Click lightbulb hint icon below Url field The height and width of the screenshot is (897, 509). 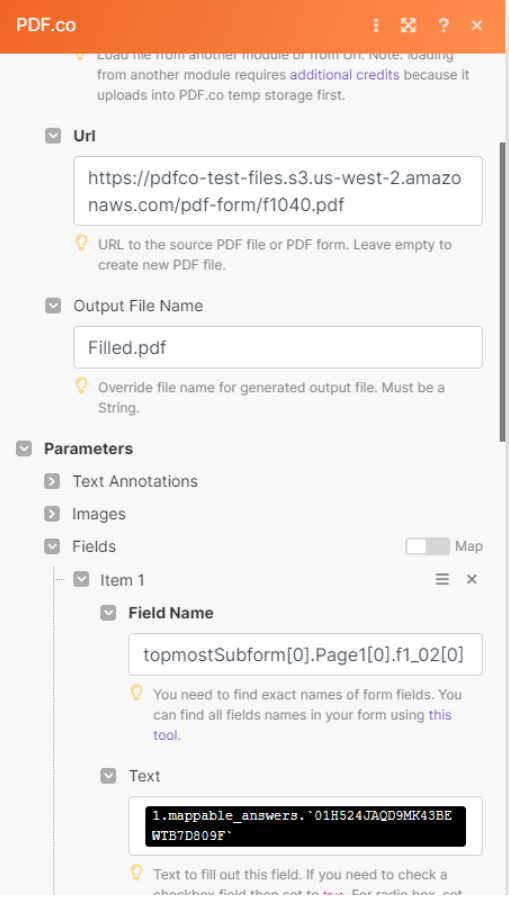(81, 243)
